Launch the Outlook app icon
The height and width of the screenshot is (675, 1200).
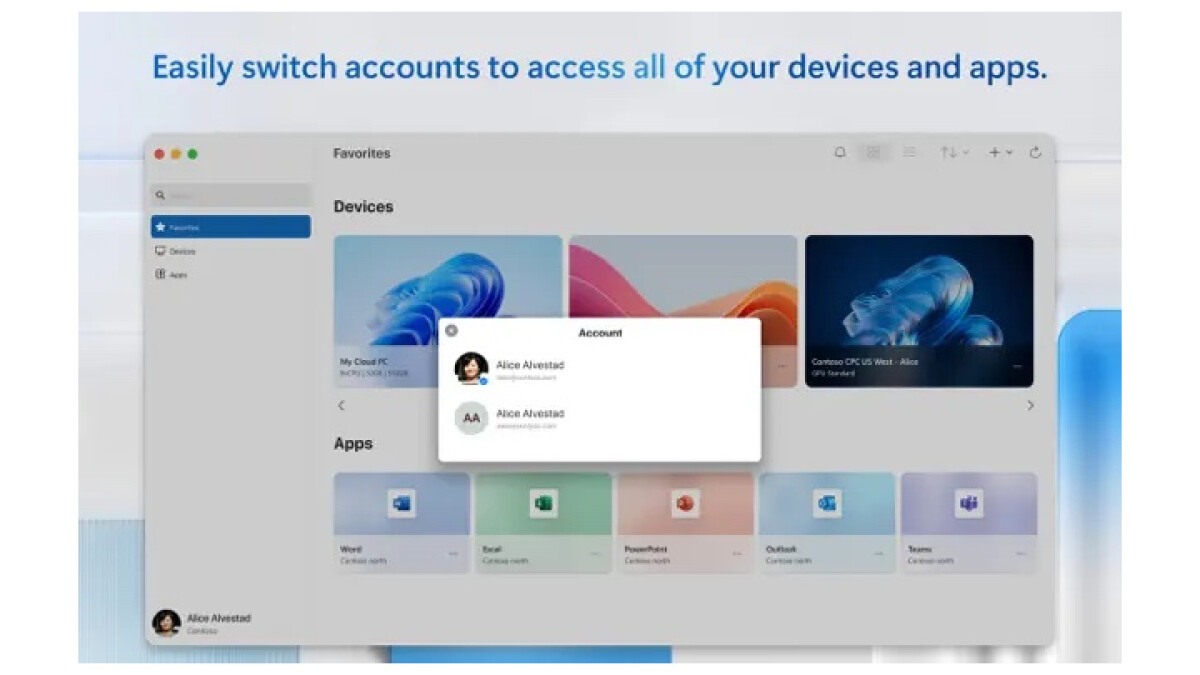click(827, 505)
